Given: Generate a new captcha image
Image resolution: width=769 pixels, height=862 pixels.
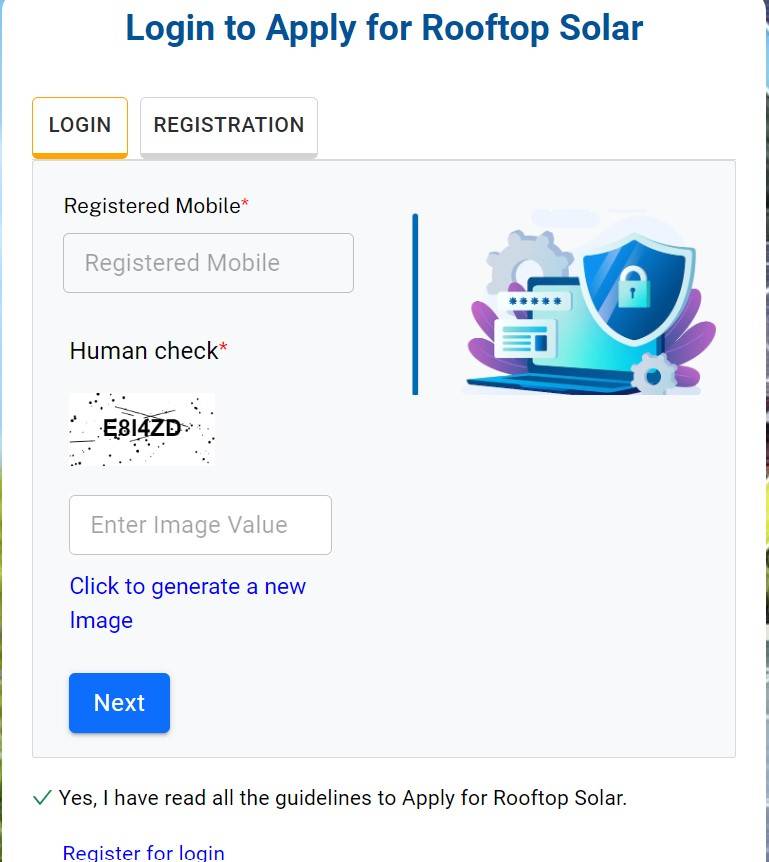Looking at the screenshot, I should [x=187, y=603].
